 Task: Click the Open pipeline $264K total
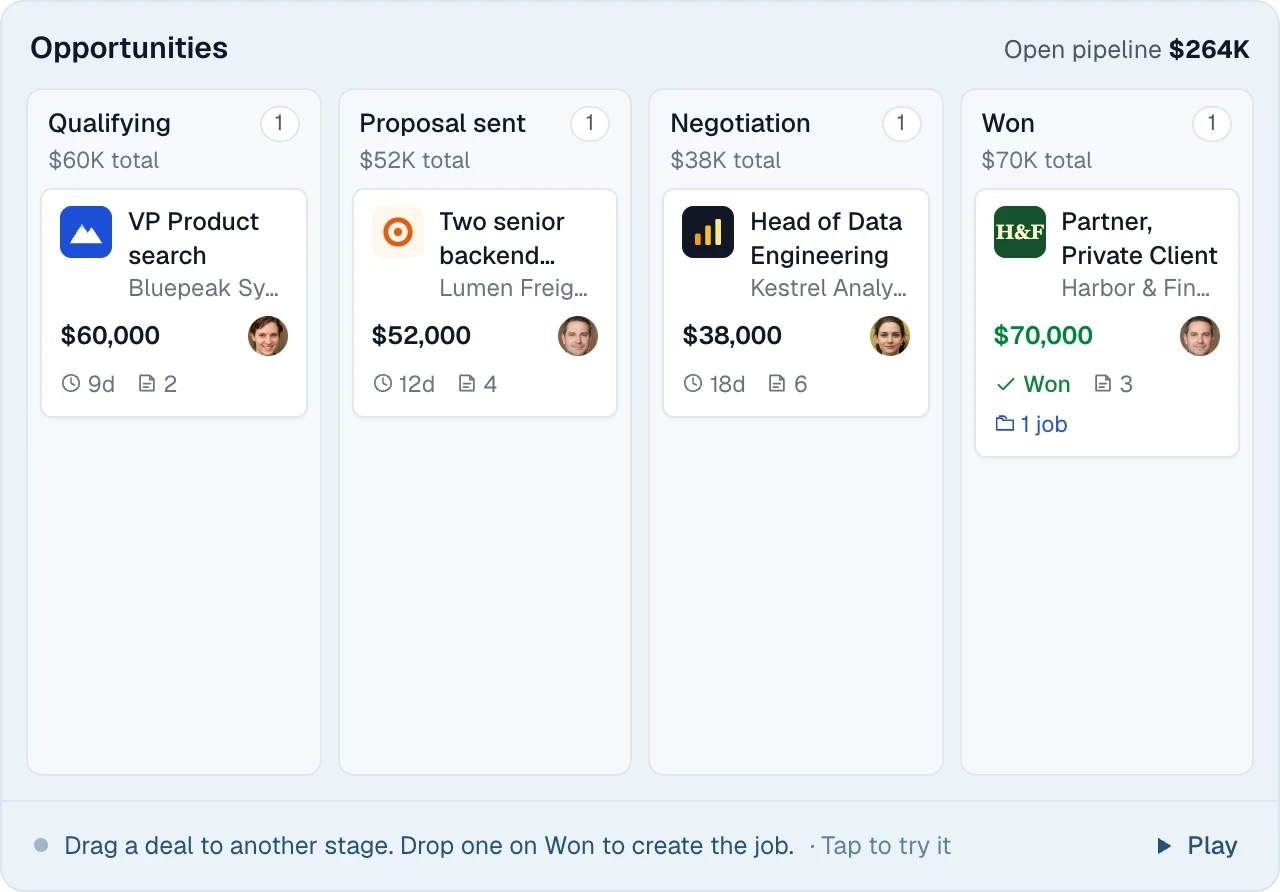tap(1127, 50)
